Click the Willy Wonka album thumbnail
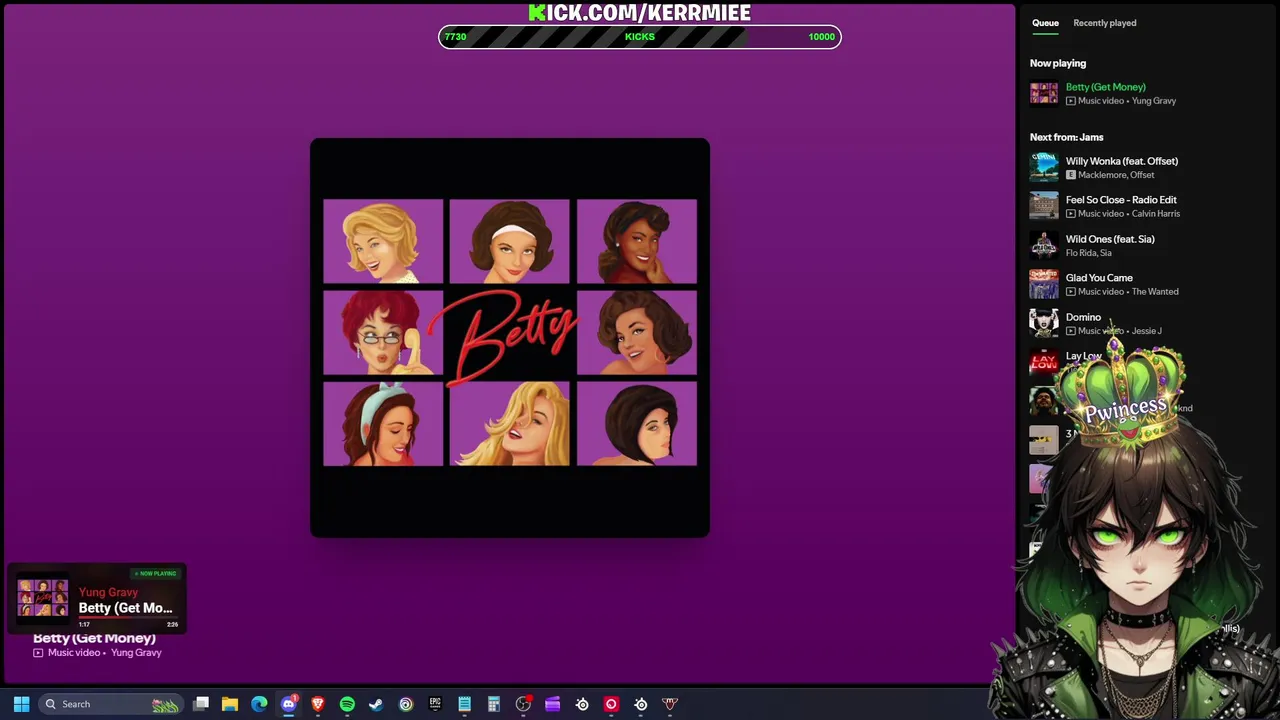The image size is (1280, 720). click(x=1044, y=167)
